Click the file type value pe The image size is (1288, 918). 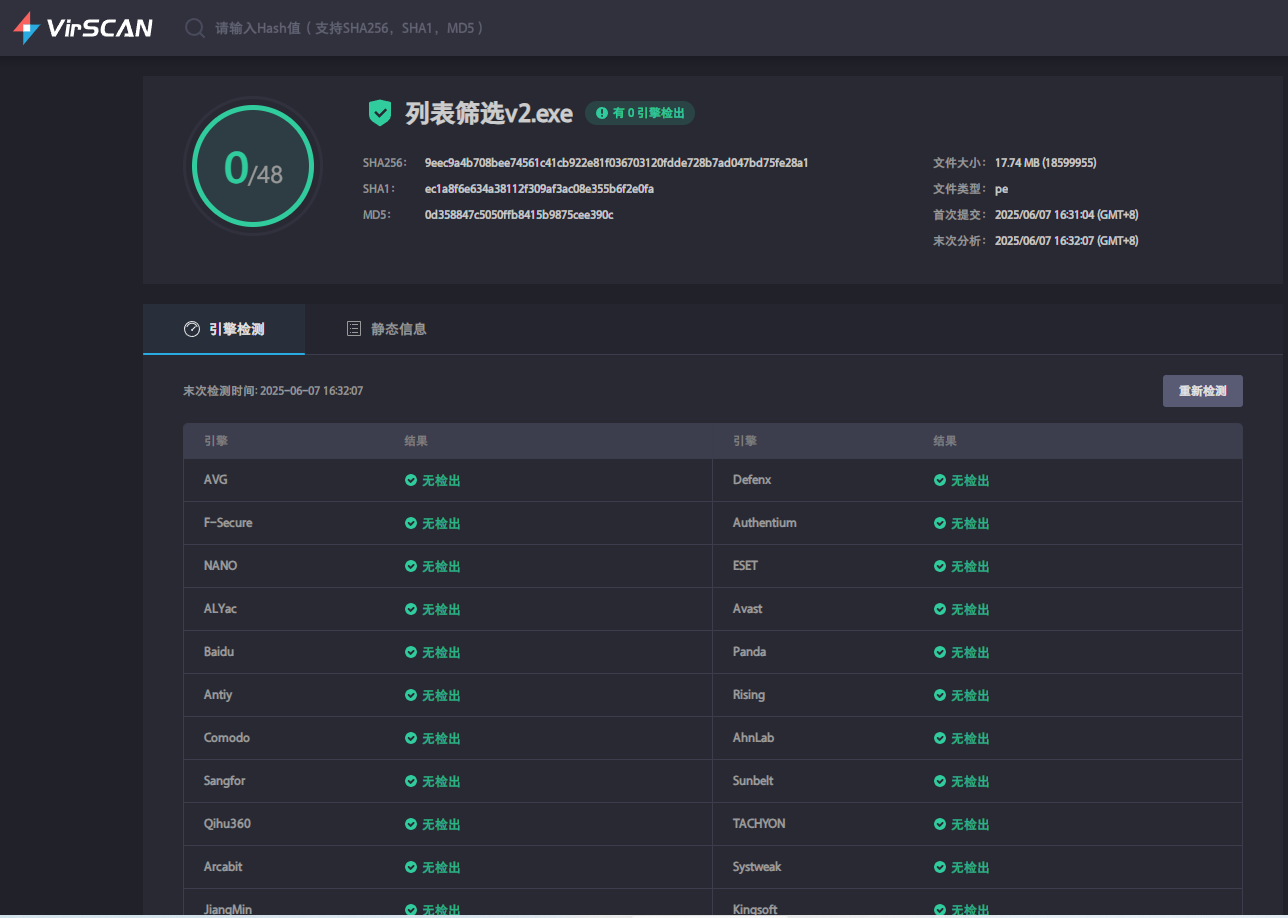[x=1001, y=188]
